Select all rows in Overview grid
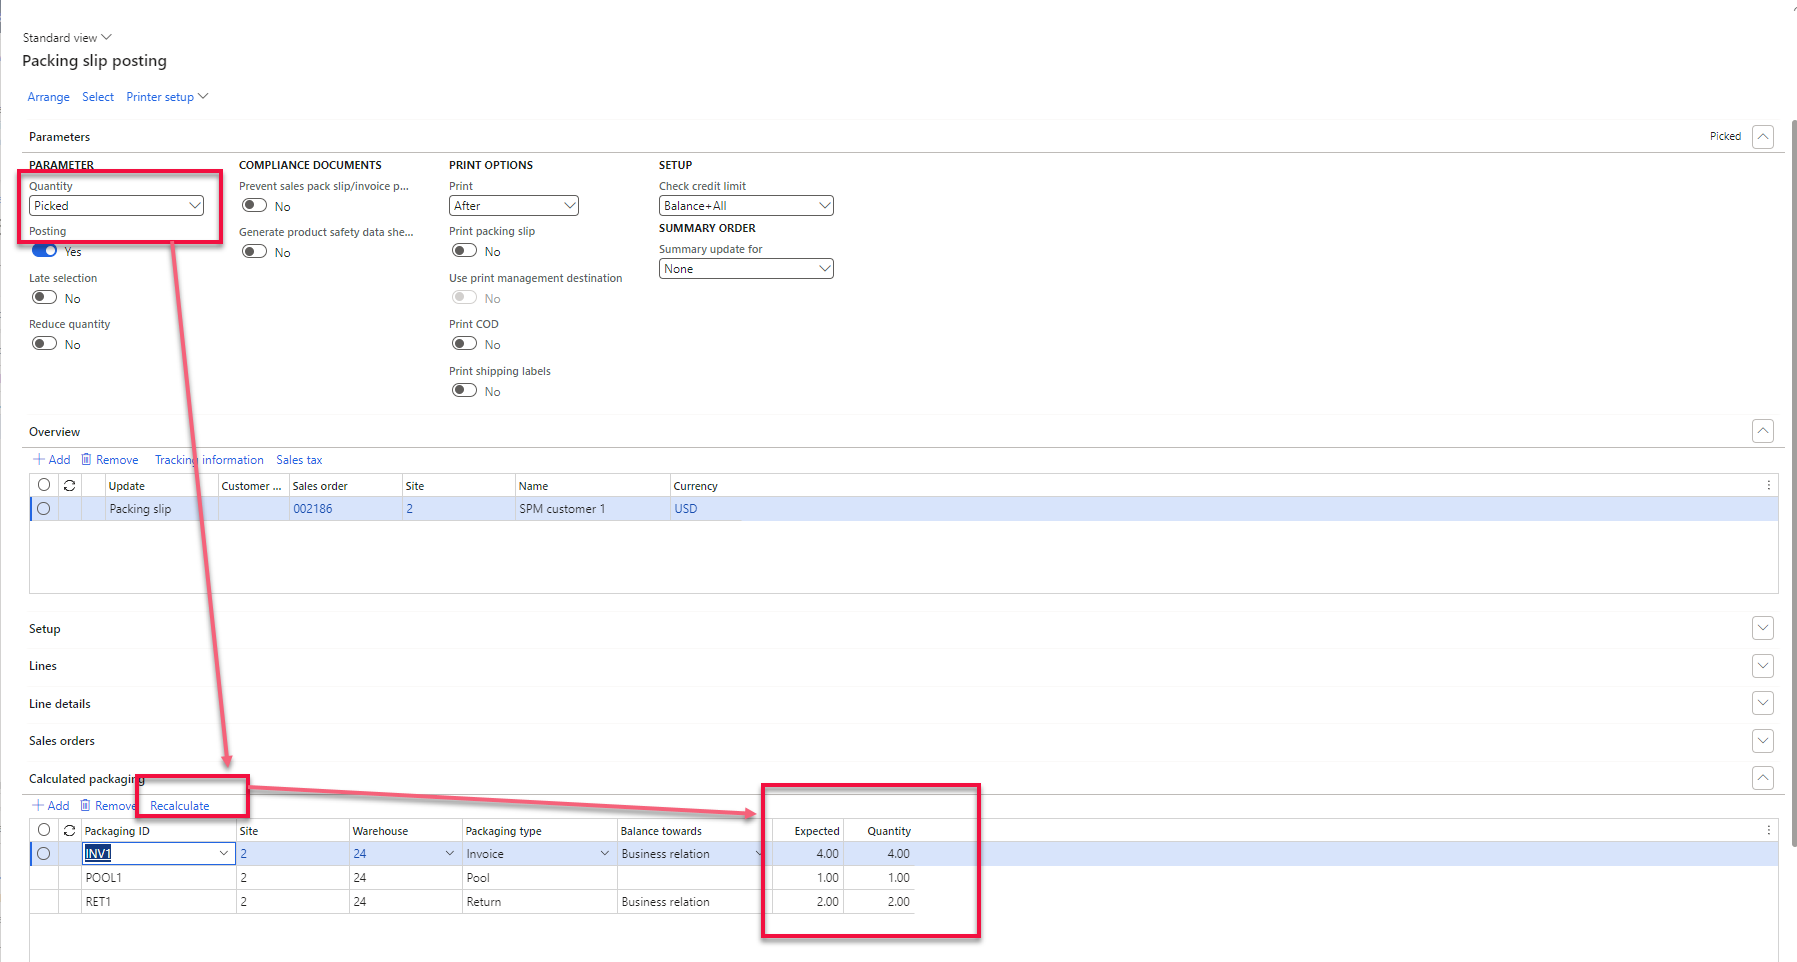 click(x=44, y=485)
